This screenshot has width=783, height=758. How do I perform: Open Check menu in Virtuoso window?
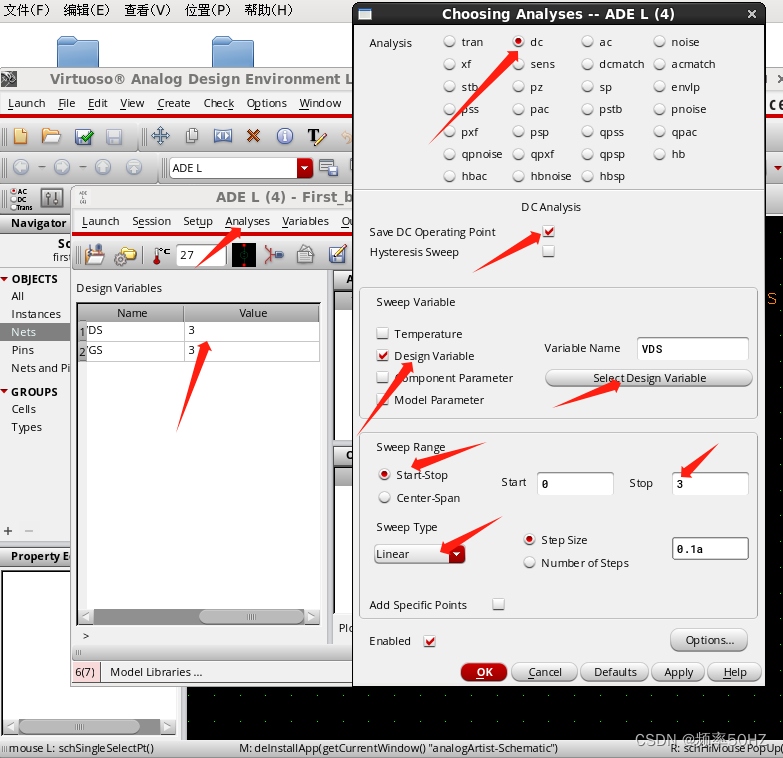[x=219, y=103]
